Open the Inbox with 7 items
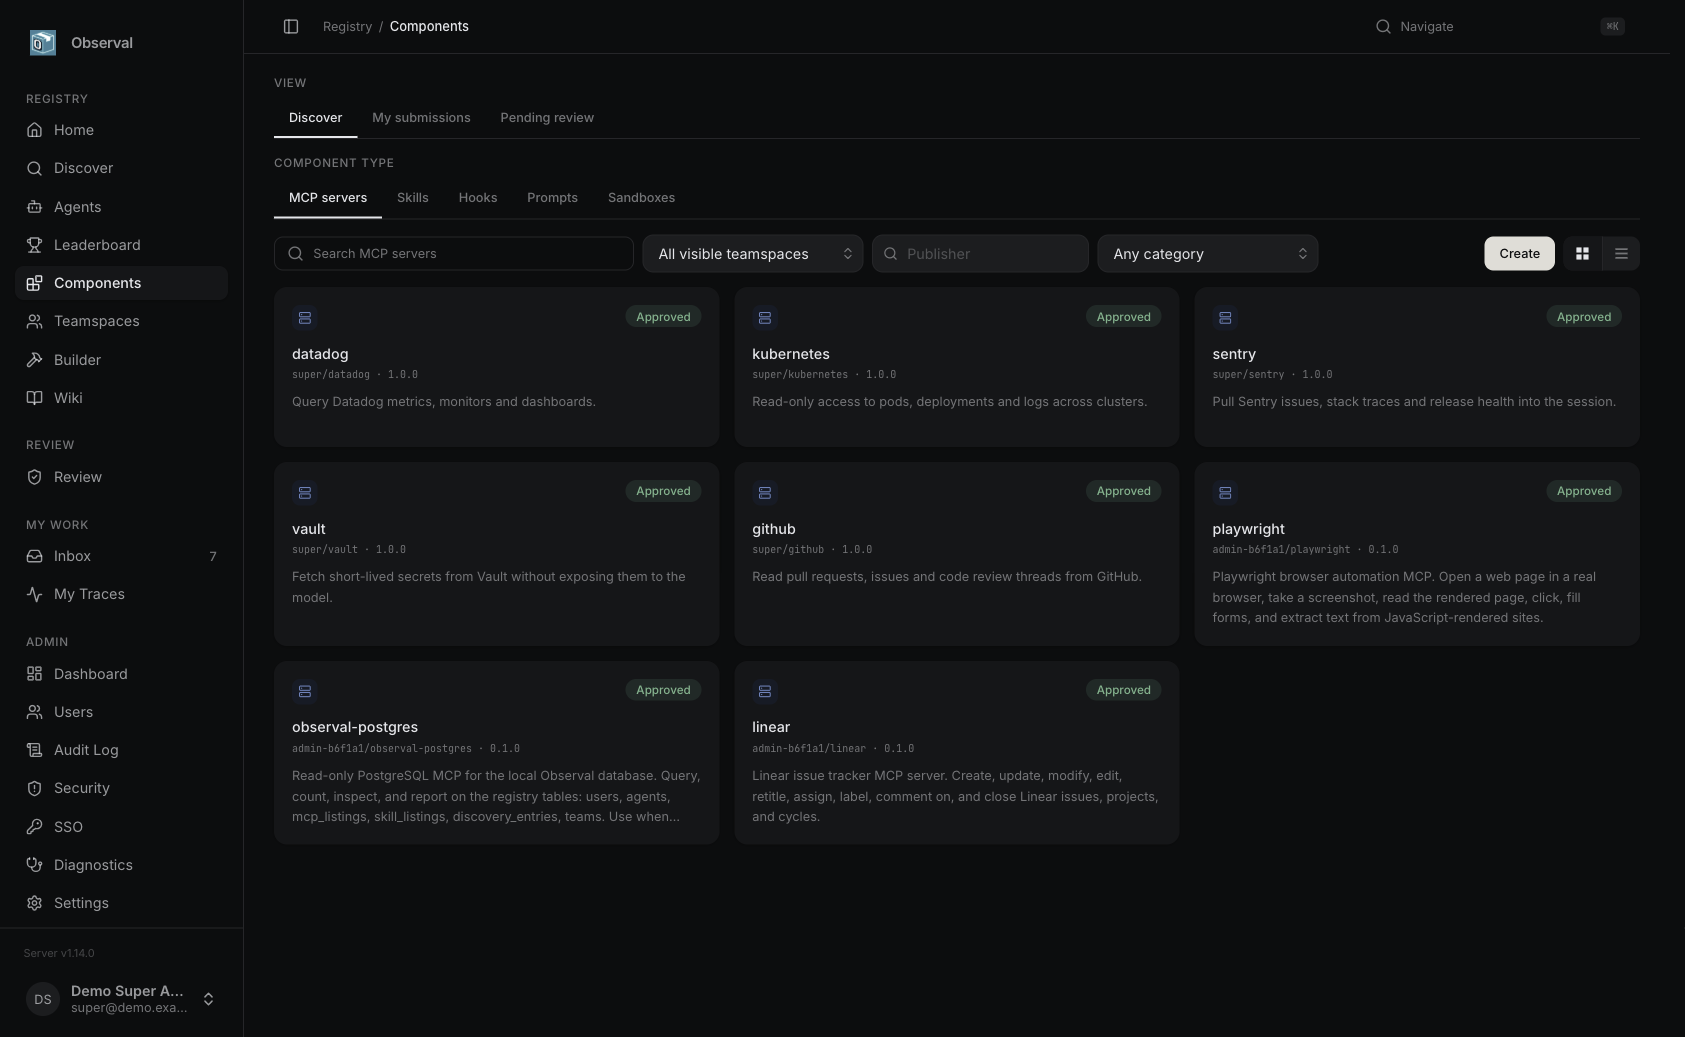1685x1037 pixels. [x=121, y=556]
